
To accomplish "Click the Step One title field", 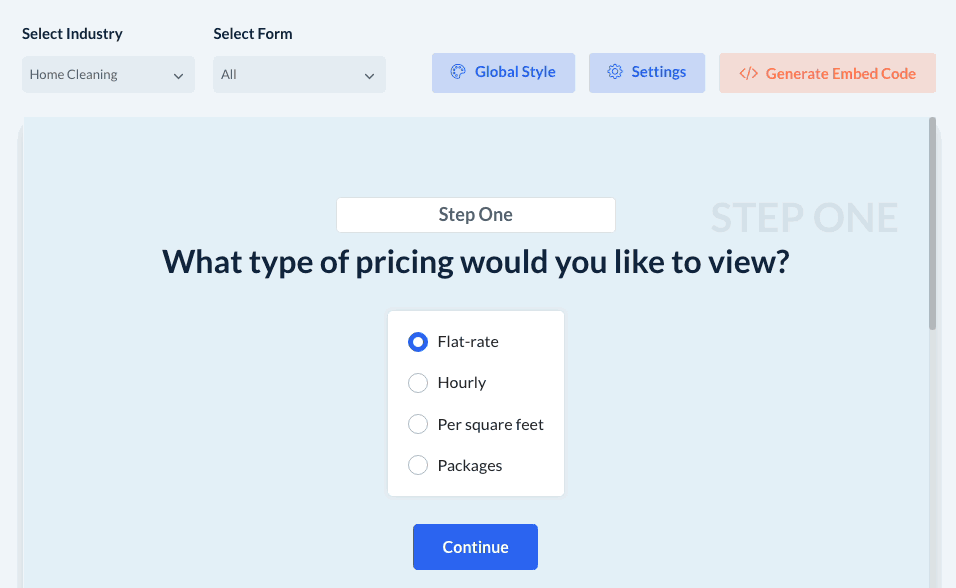I will (476, 215).
